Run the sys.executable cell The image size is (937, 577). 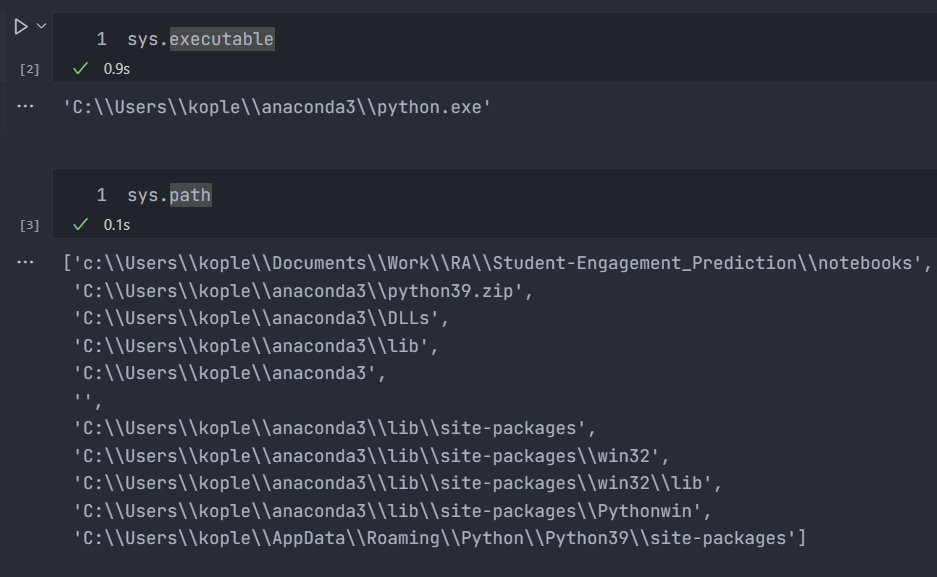tap(20, 27)
